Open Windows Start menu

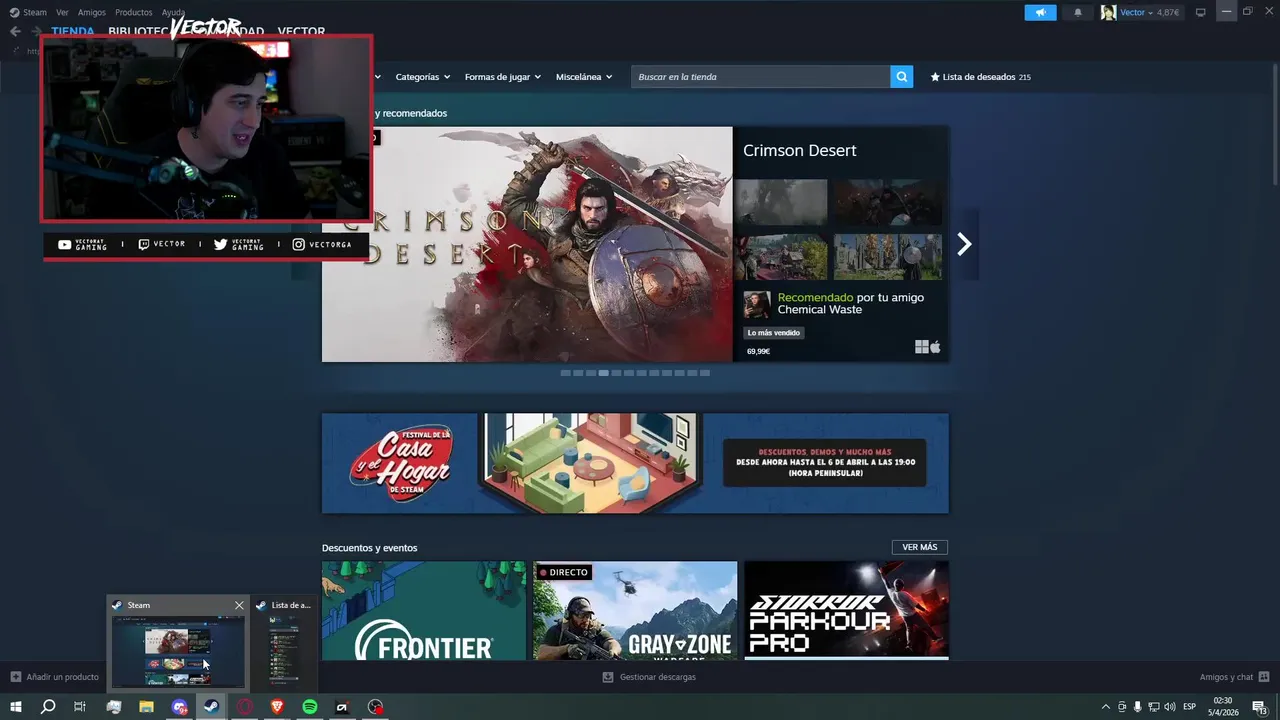pyautogui.click(x=16, y=707)
